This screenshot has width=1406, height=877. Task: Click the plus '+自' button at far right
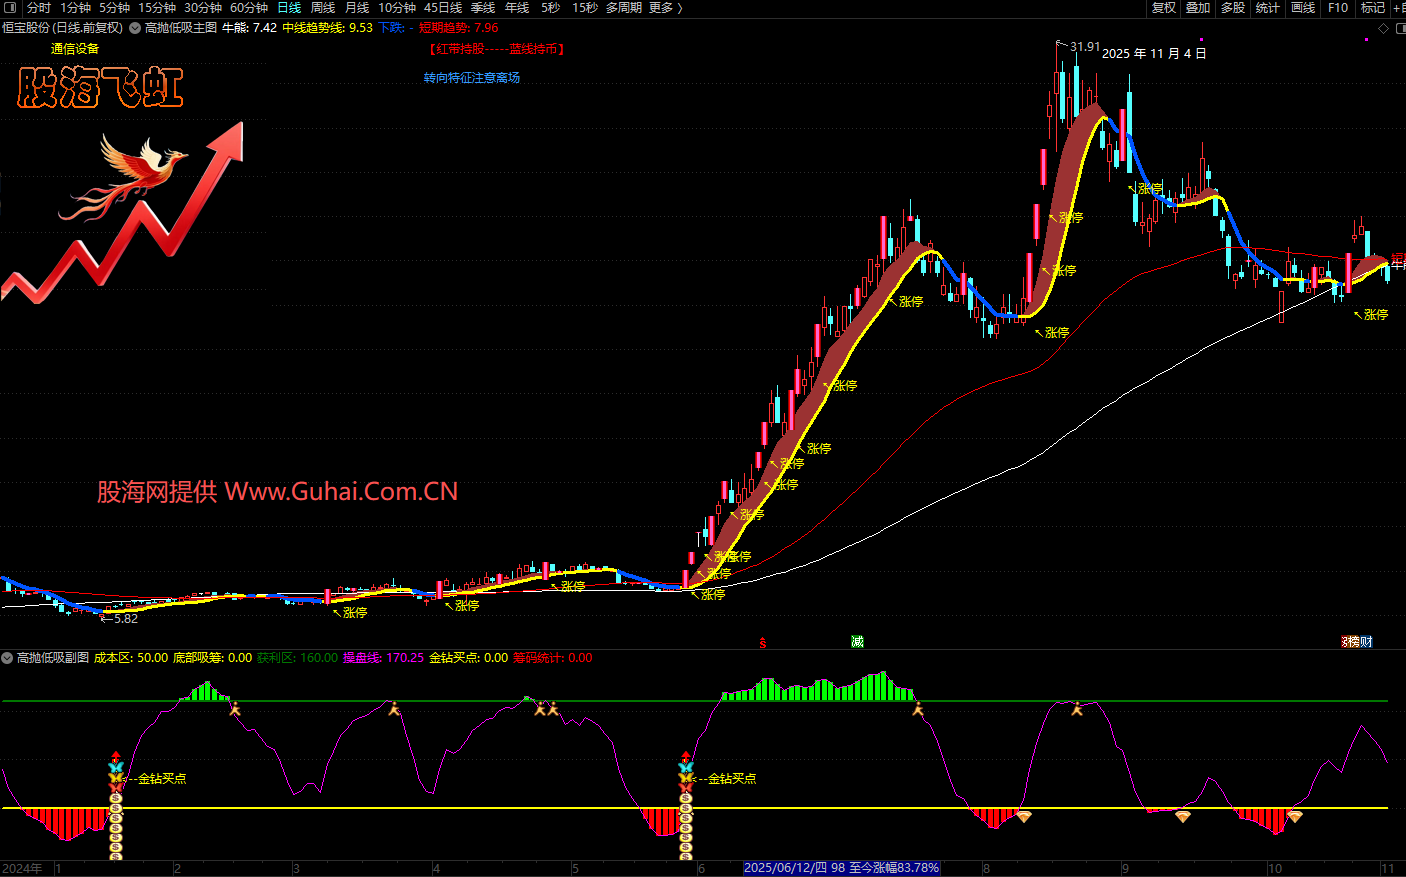coord(1398,8)
